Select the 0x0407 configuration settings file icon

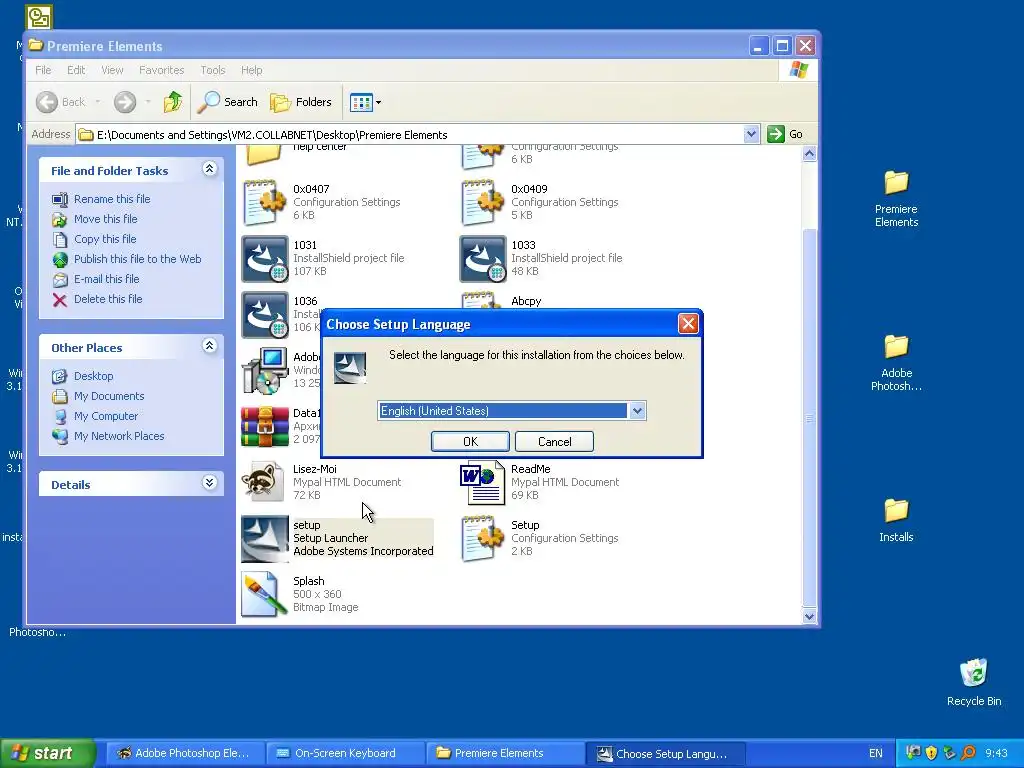point(264,202)
